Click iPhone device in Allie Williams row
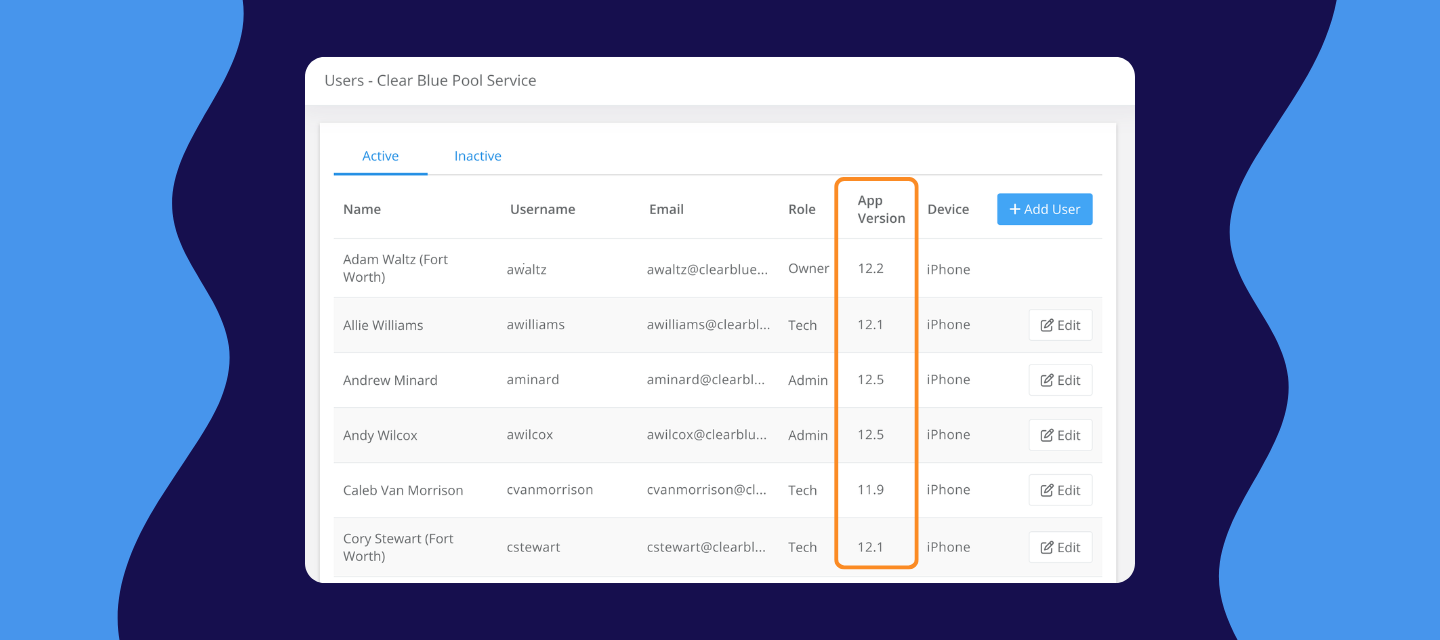 pyautogui.click(x=949, y=325)
